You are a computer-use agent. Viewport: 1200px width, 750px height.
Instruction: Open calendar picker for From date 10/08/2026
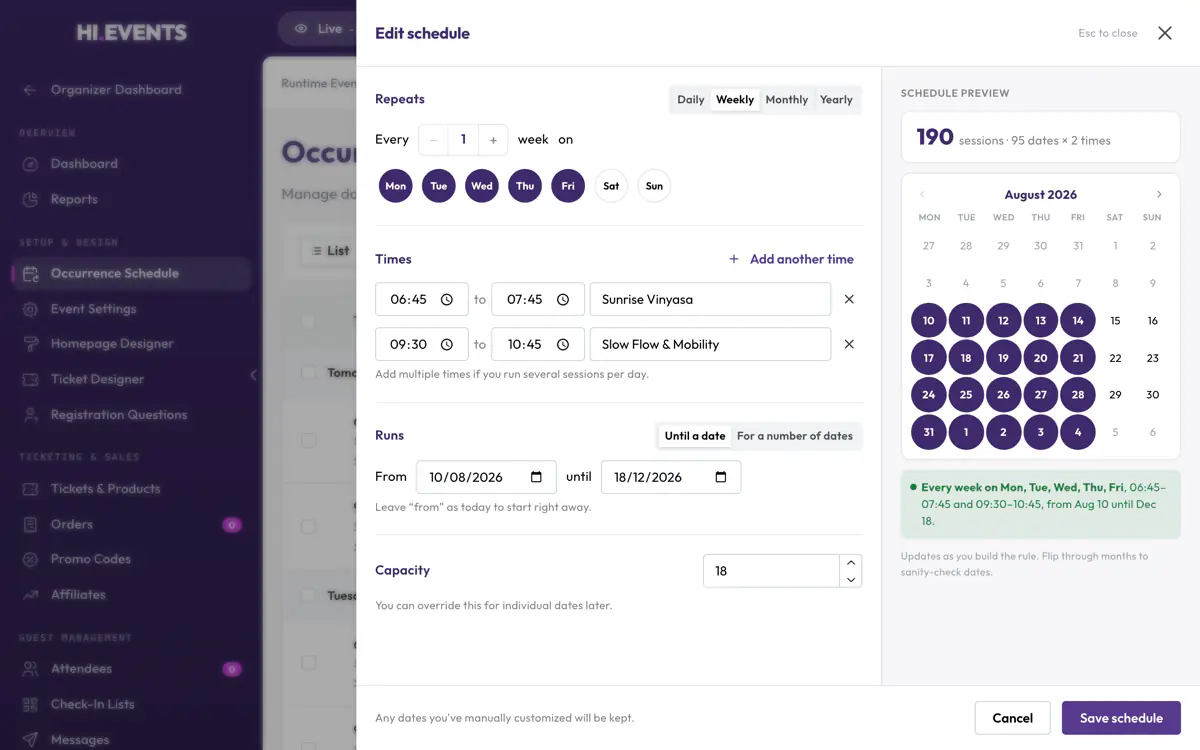coord(536,477)
